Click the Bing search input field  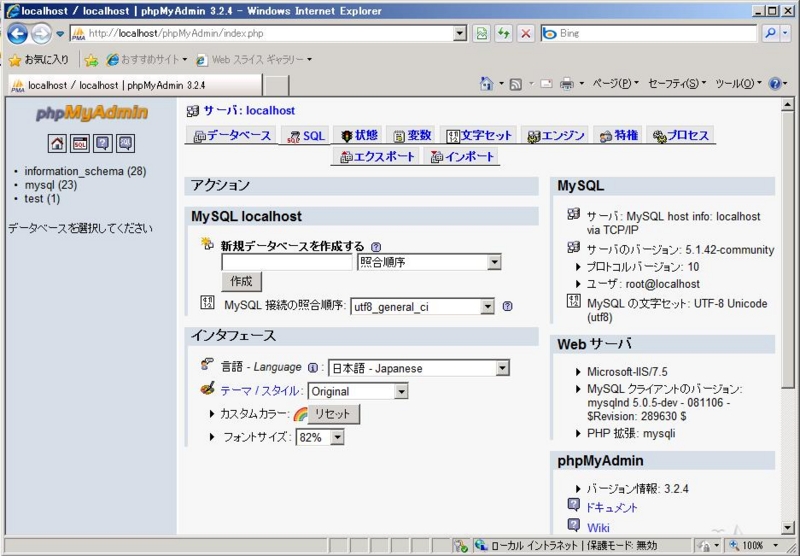point(656,34)
